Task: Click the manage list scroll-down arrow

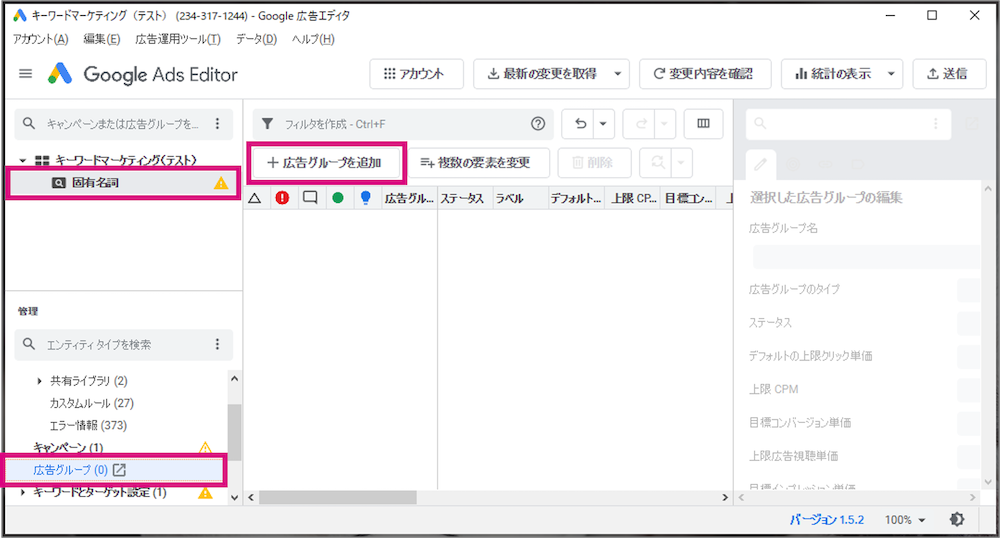Action: (x=234, y=498)
